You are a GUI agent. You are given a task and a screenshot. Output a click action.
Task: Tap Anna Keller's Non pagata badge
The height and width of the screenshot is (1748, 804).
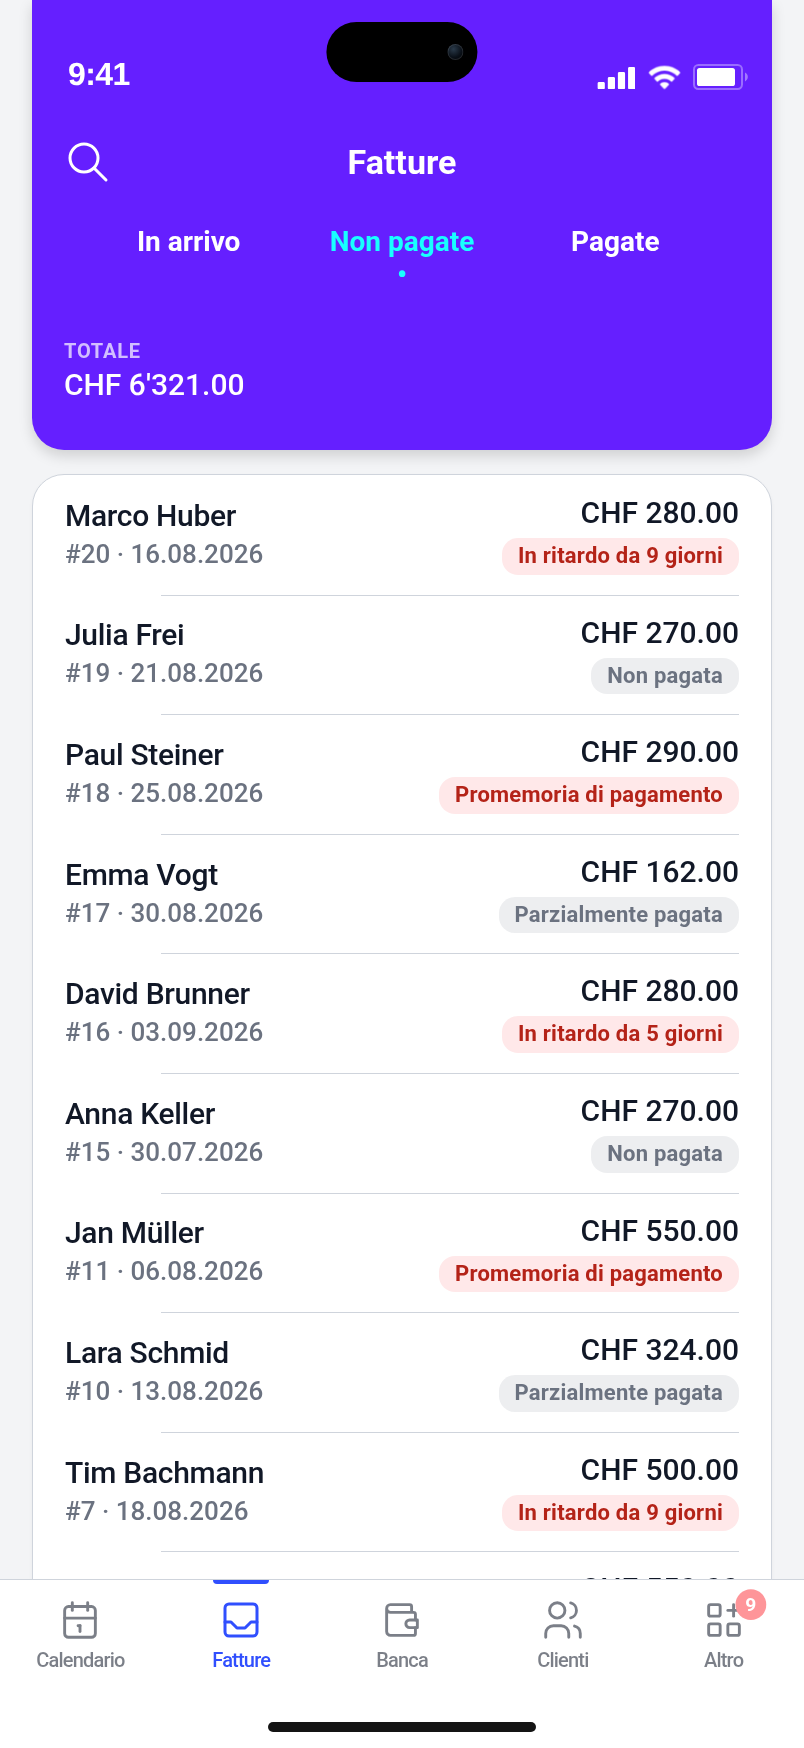click(665, 1154)
